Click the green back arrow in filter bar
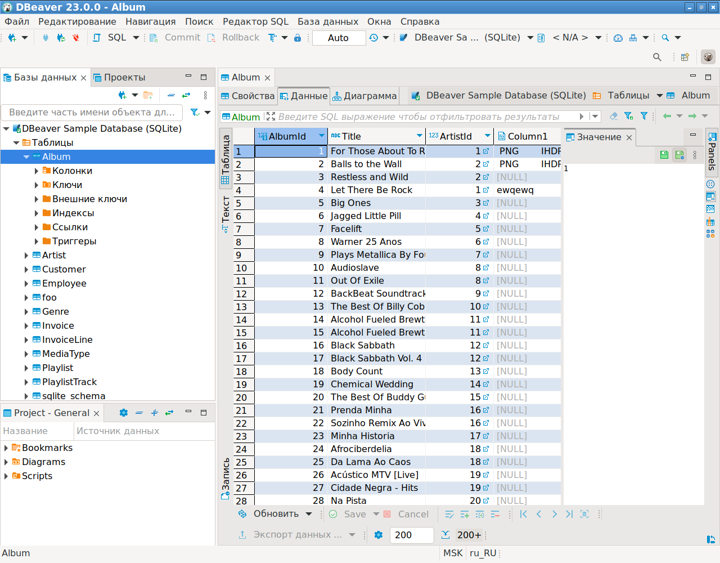This screenshot has width=720, height=563. click(x=667, y=116)
